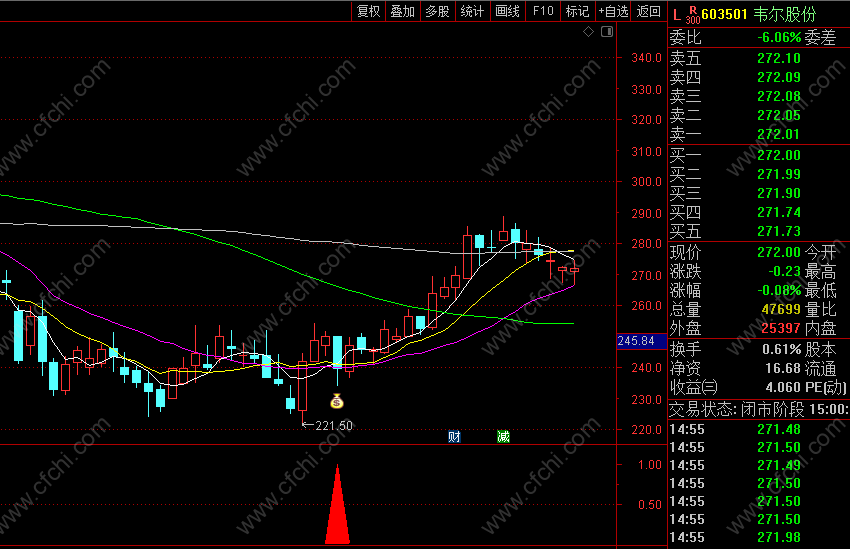
Task: Click the 减 reduction marker
Action: click(x=503, y=437)
